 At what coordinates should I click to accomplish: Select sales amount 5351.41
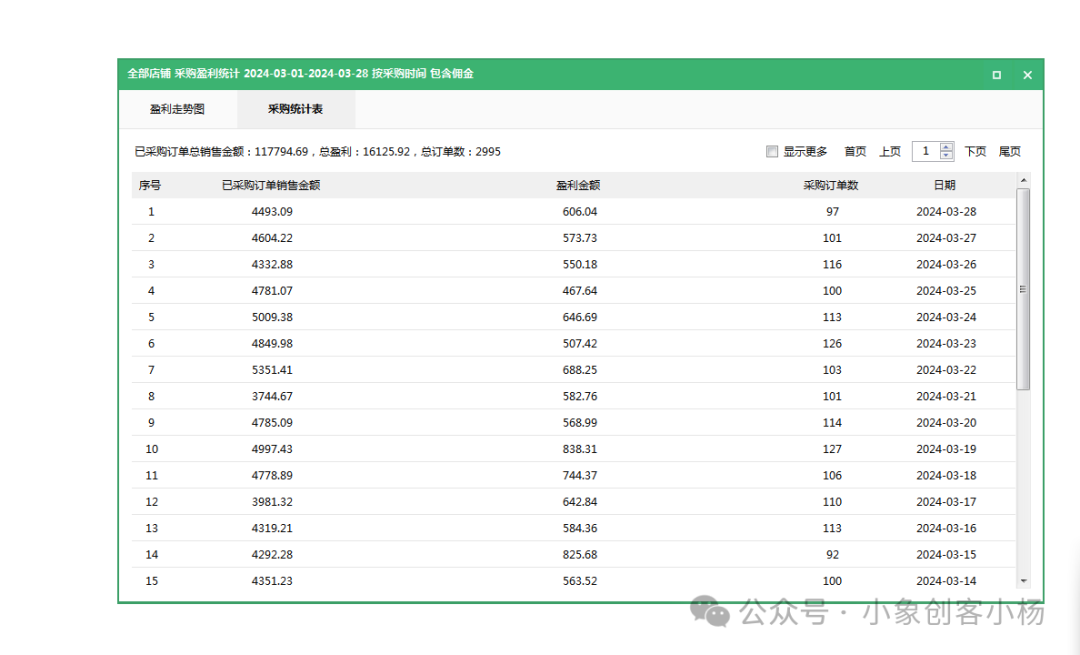click(x=272, y=371)
